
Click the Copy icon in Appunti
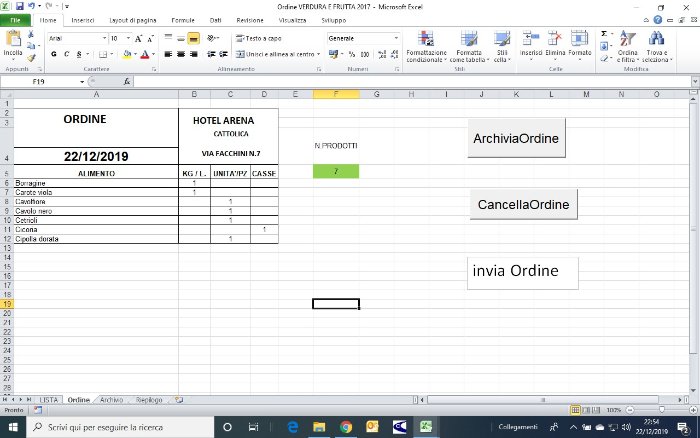coord(31,46)
